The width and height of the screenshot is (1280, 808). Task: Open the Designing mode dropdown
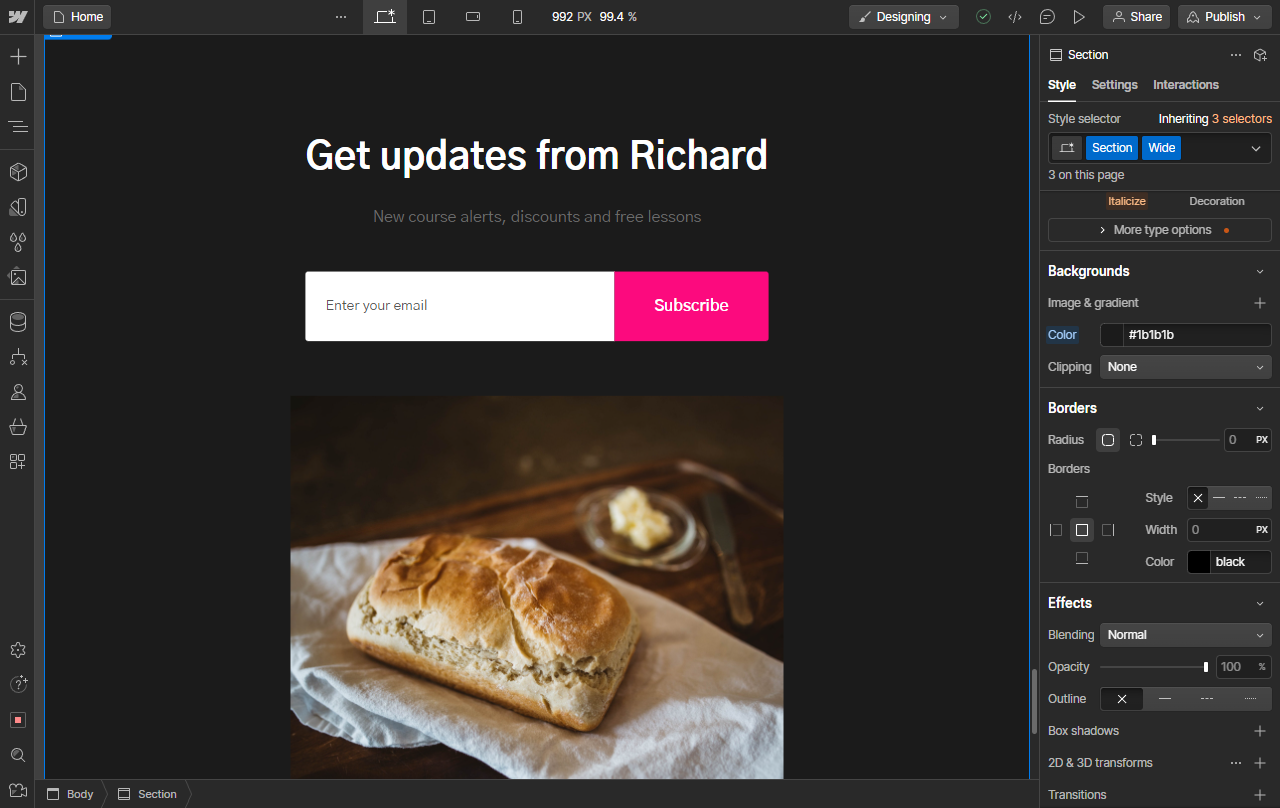point(904,17)
